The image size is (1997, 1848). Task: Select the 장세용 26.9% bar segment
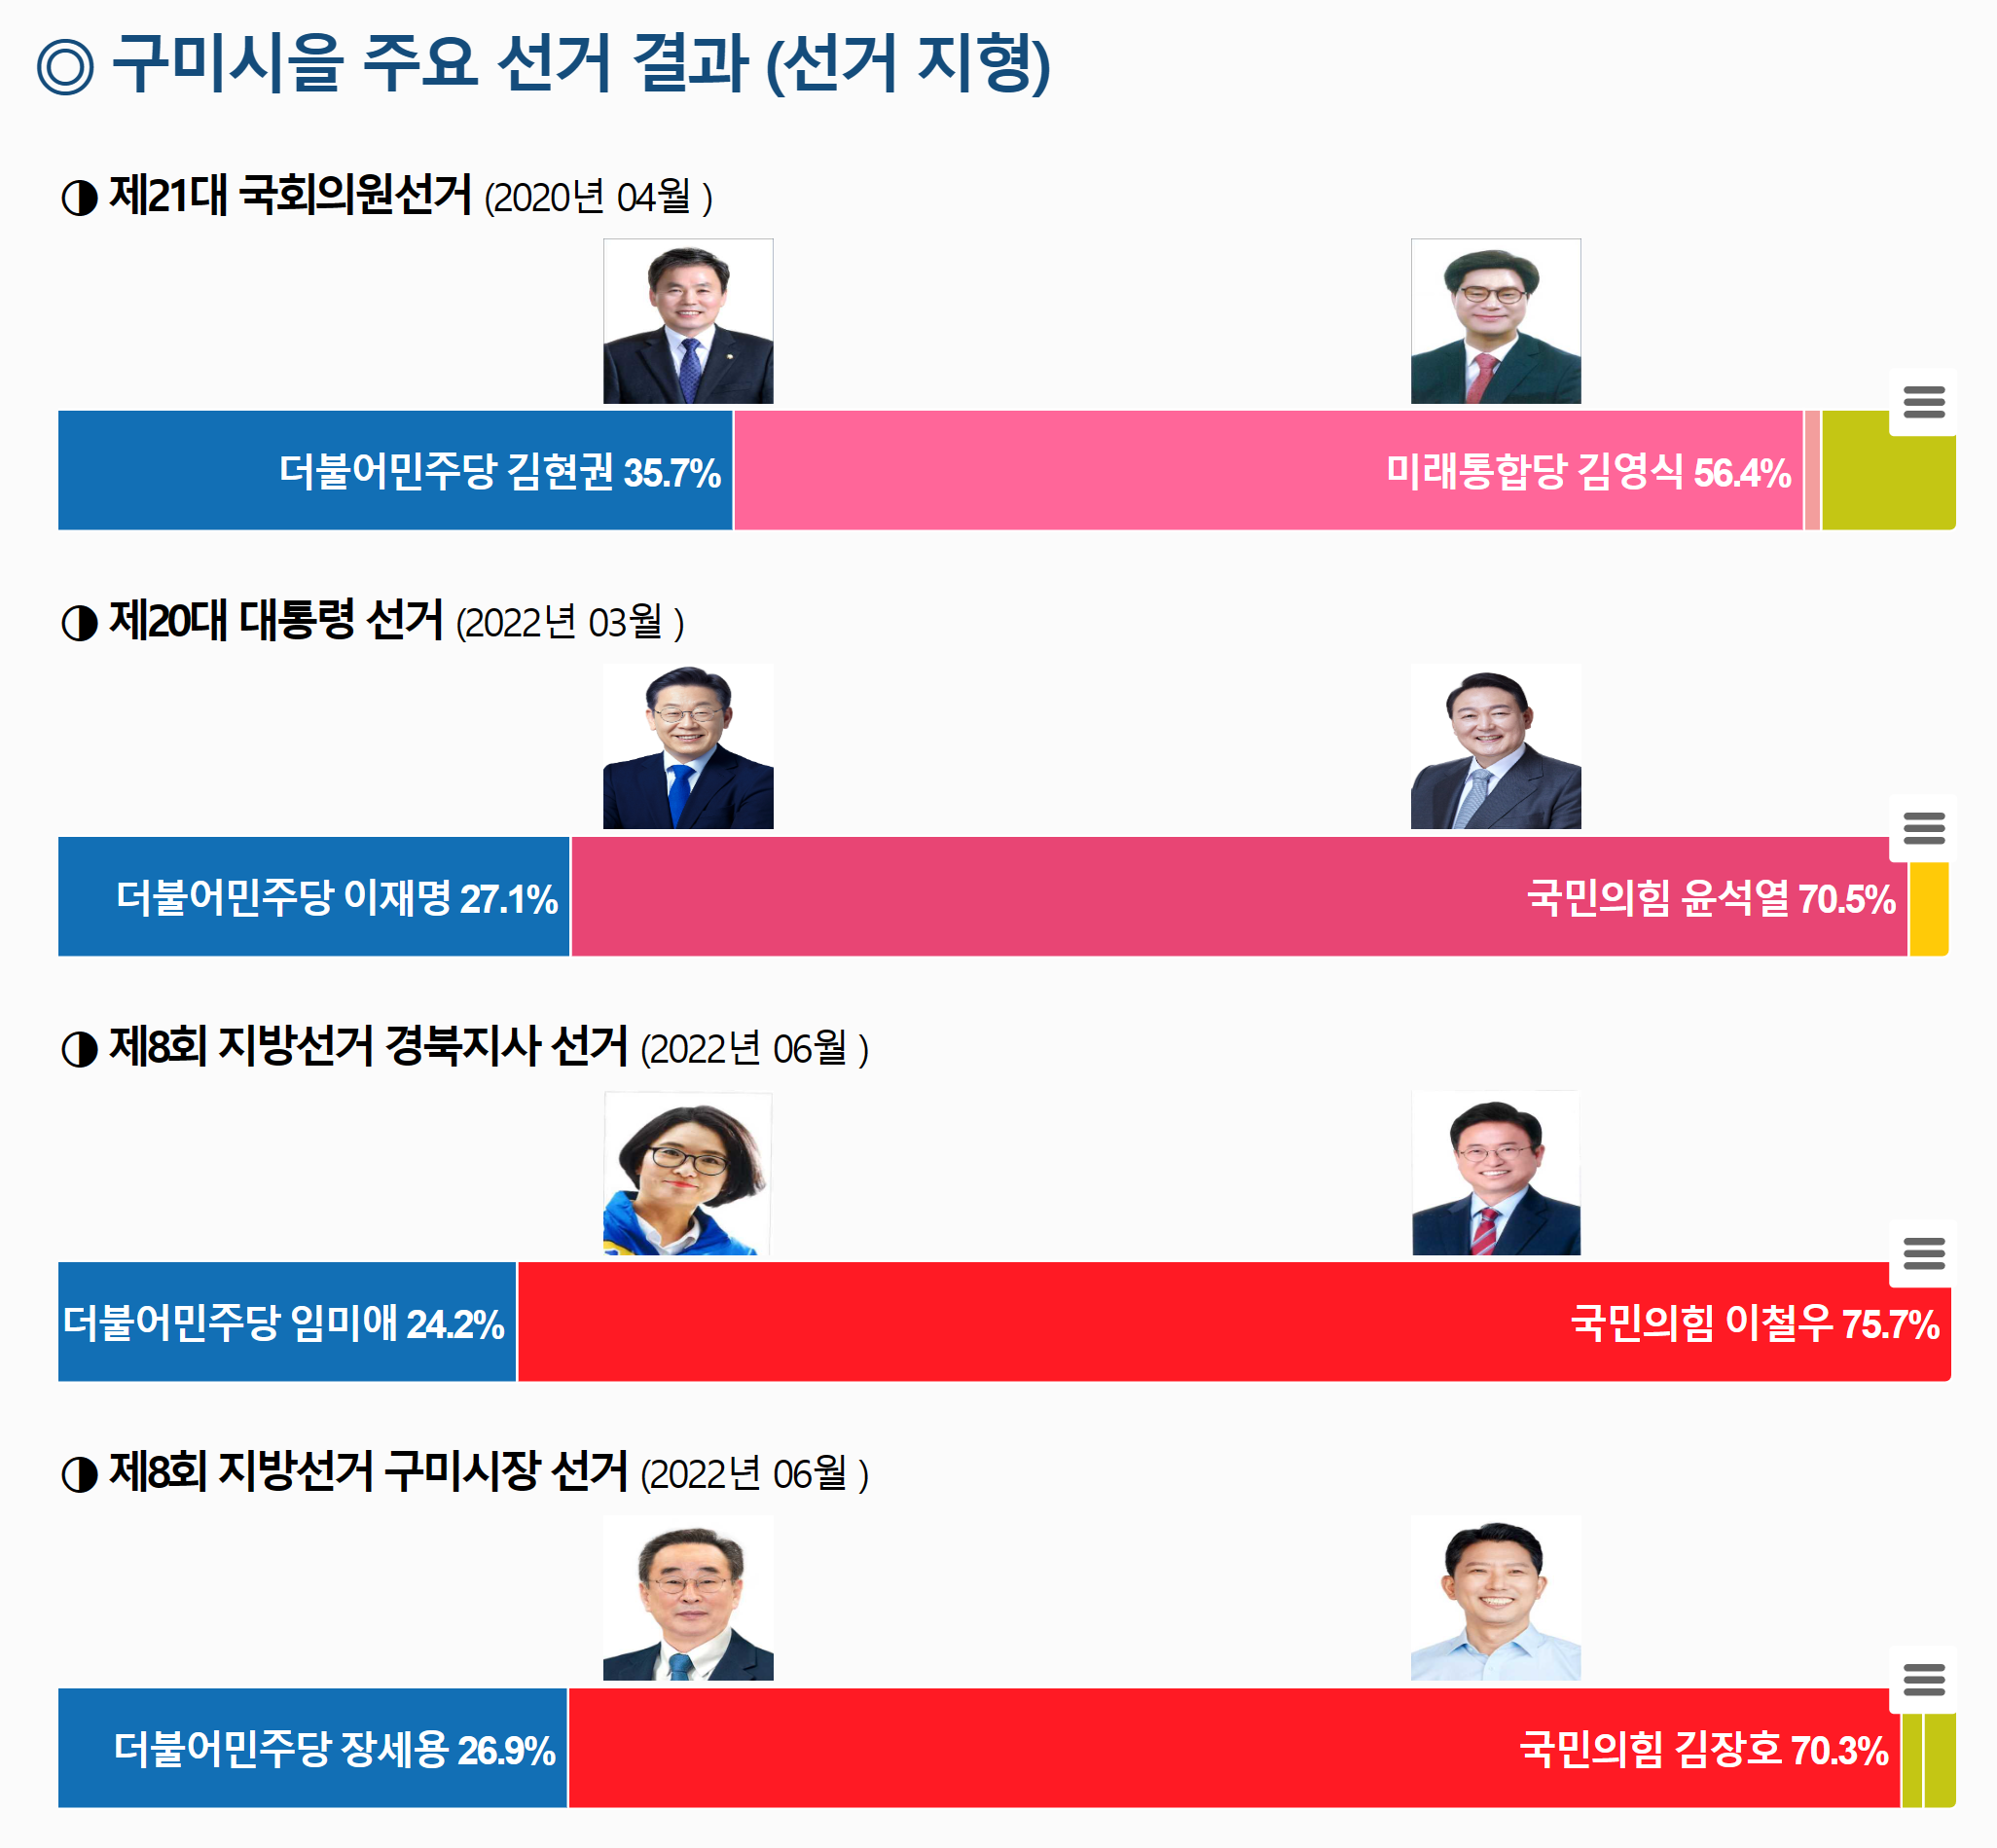click(x=312, y=1748)
